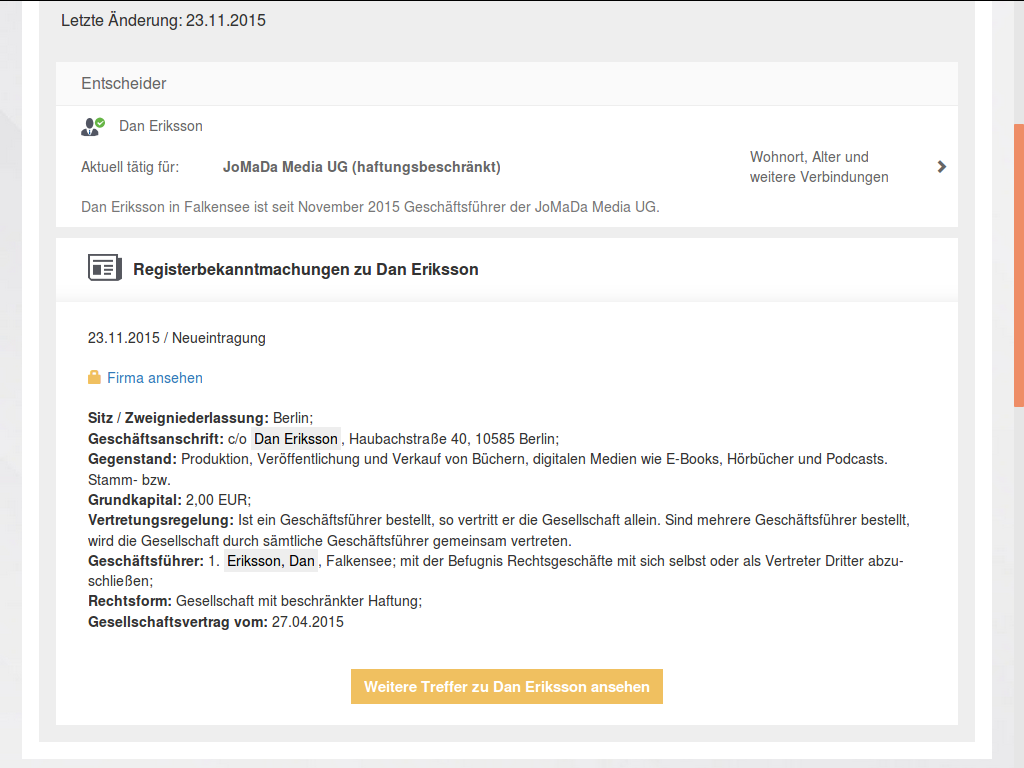This screenshot has width=1024, height=768.
Task: Select highlighted 'Eriksson, Dan' under Geschäftsführer
Action: coord(271,561)
